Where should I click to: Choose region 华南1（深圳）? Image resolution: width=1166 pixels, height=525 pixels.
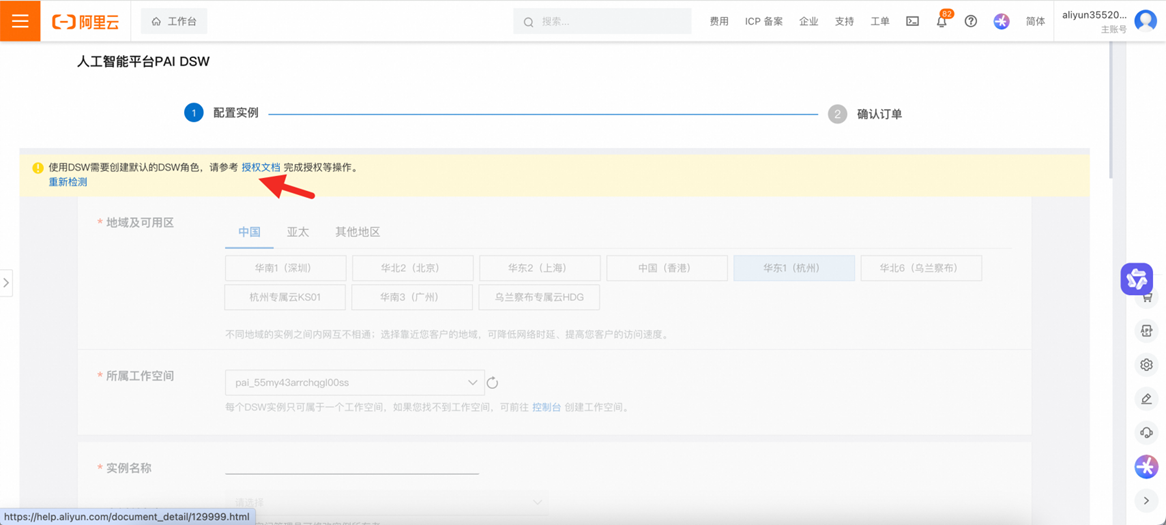point(286,268)
